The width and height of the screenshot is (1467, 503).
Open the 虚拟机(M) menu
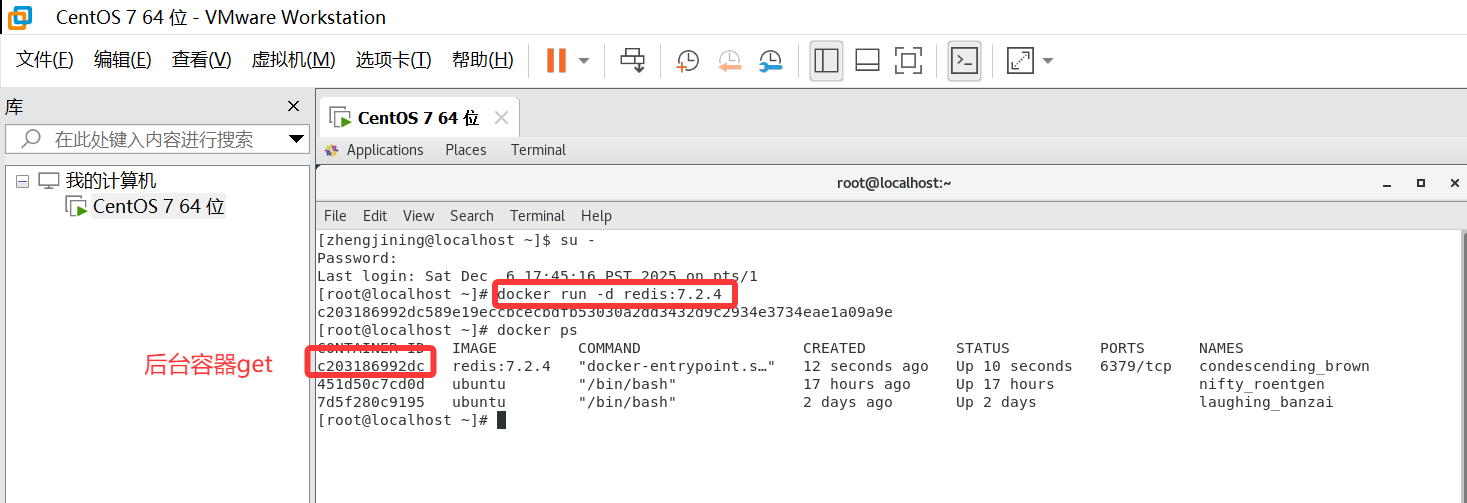pyautogui.click(x=293, y=60)
